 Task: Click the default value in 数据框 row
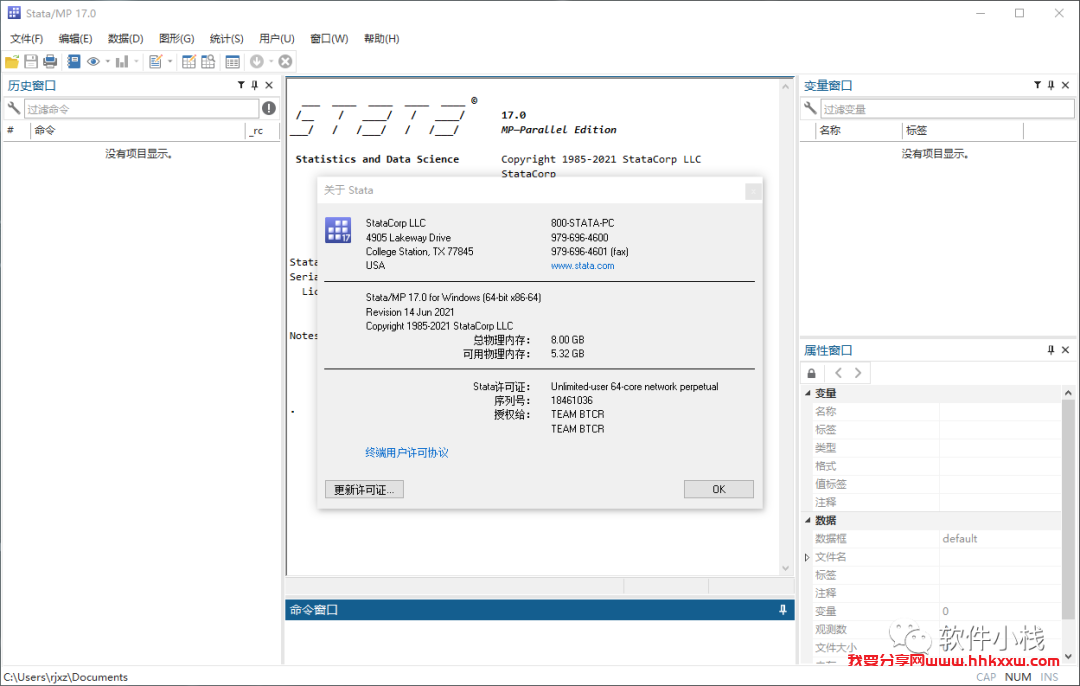[x=959, y=539]
